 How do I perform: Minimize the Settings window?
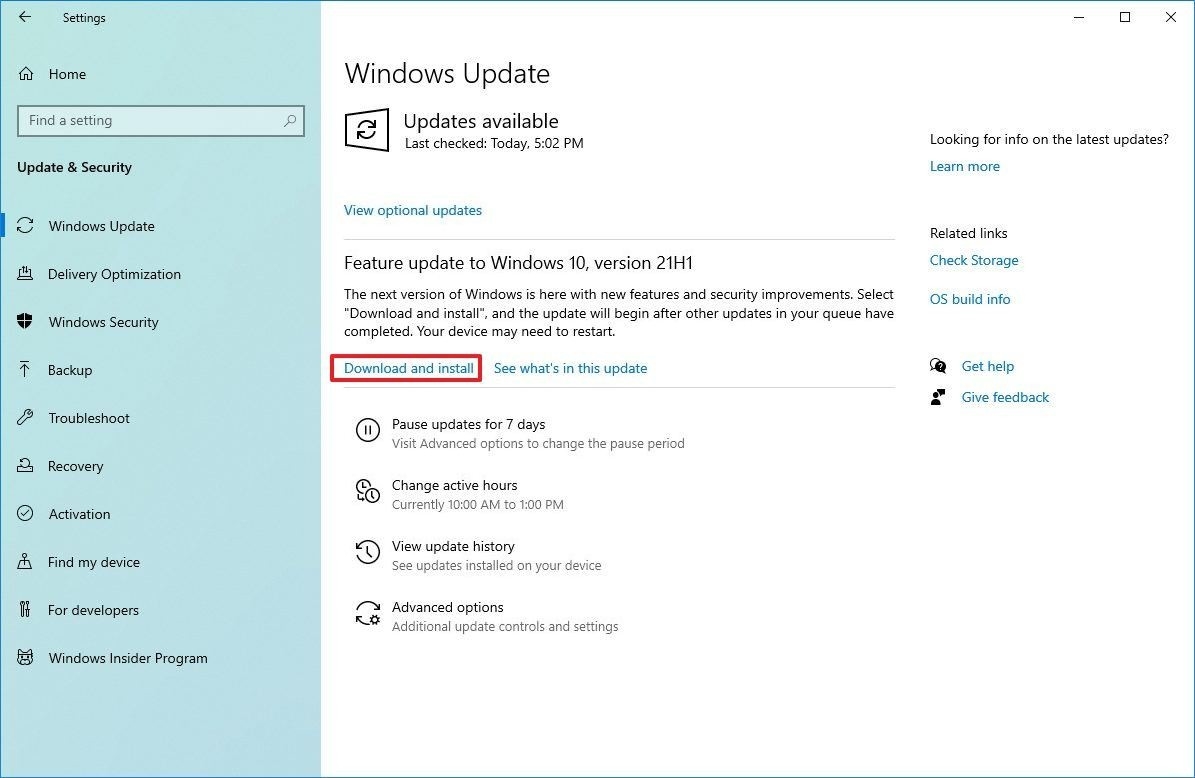tap(1078, 17)
